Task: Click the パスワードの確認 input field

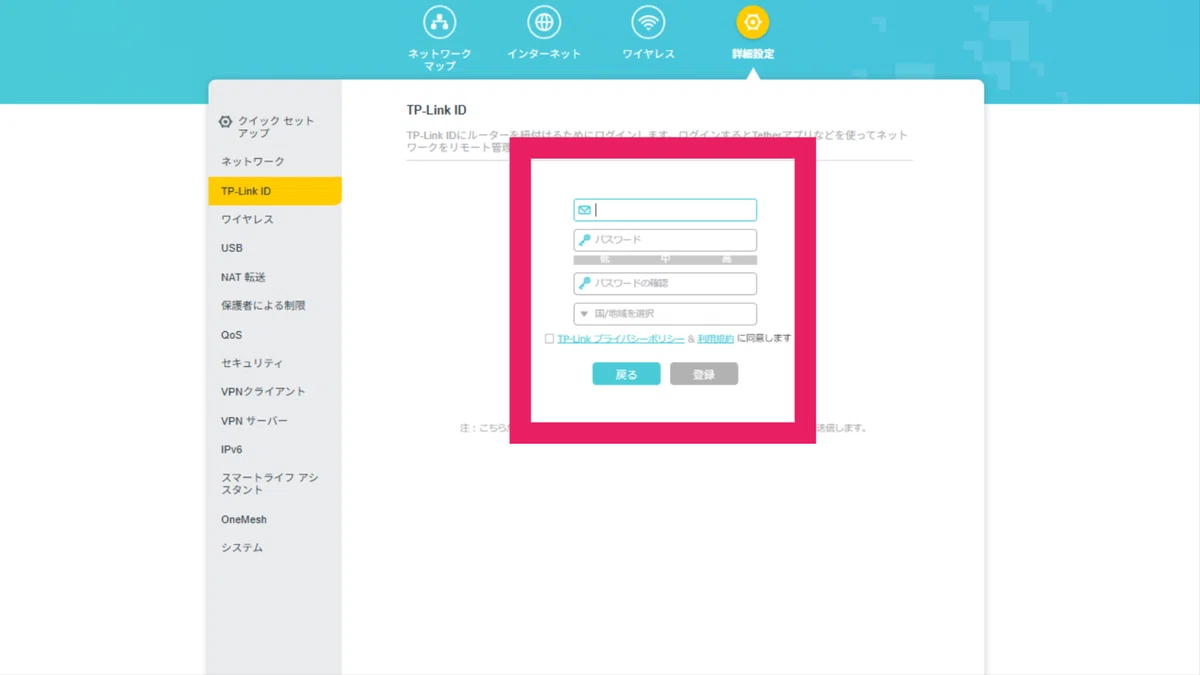Action: pyautogui.click(x=665, y=284)
